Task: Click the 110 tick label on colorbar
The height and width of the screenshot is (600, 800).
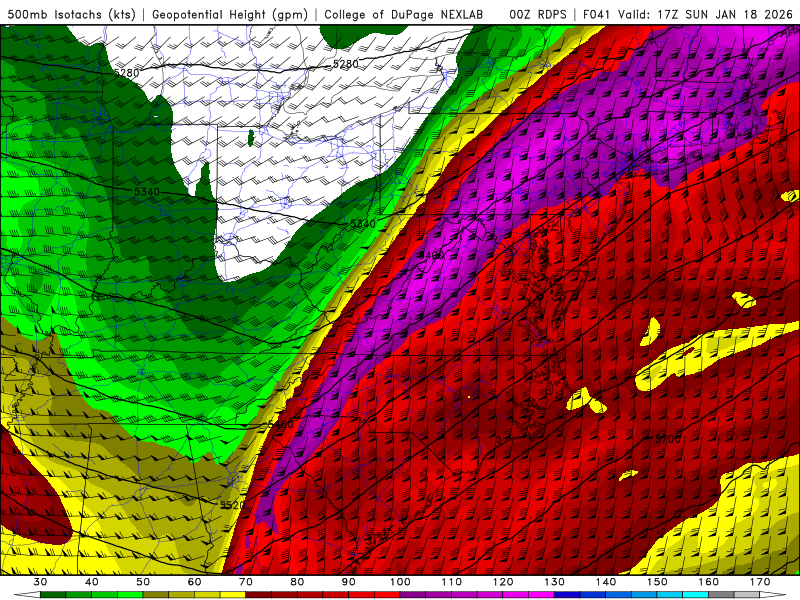Action: [x=452, y=582]
